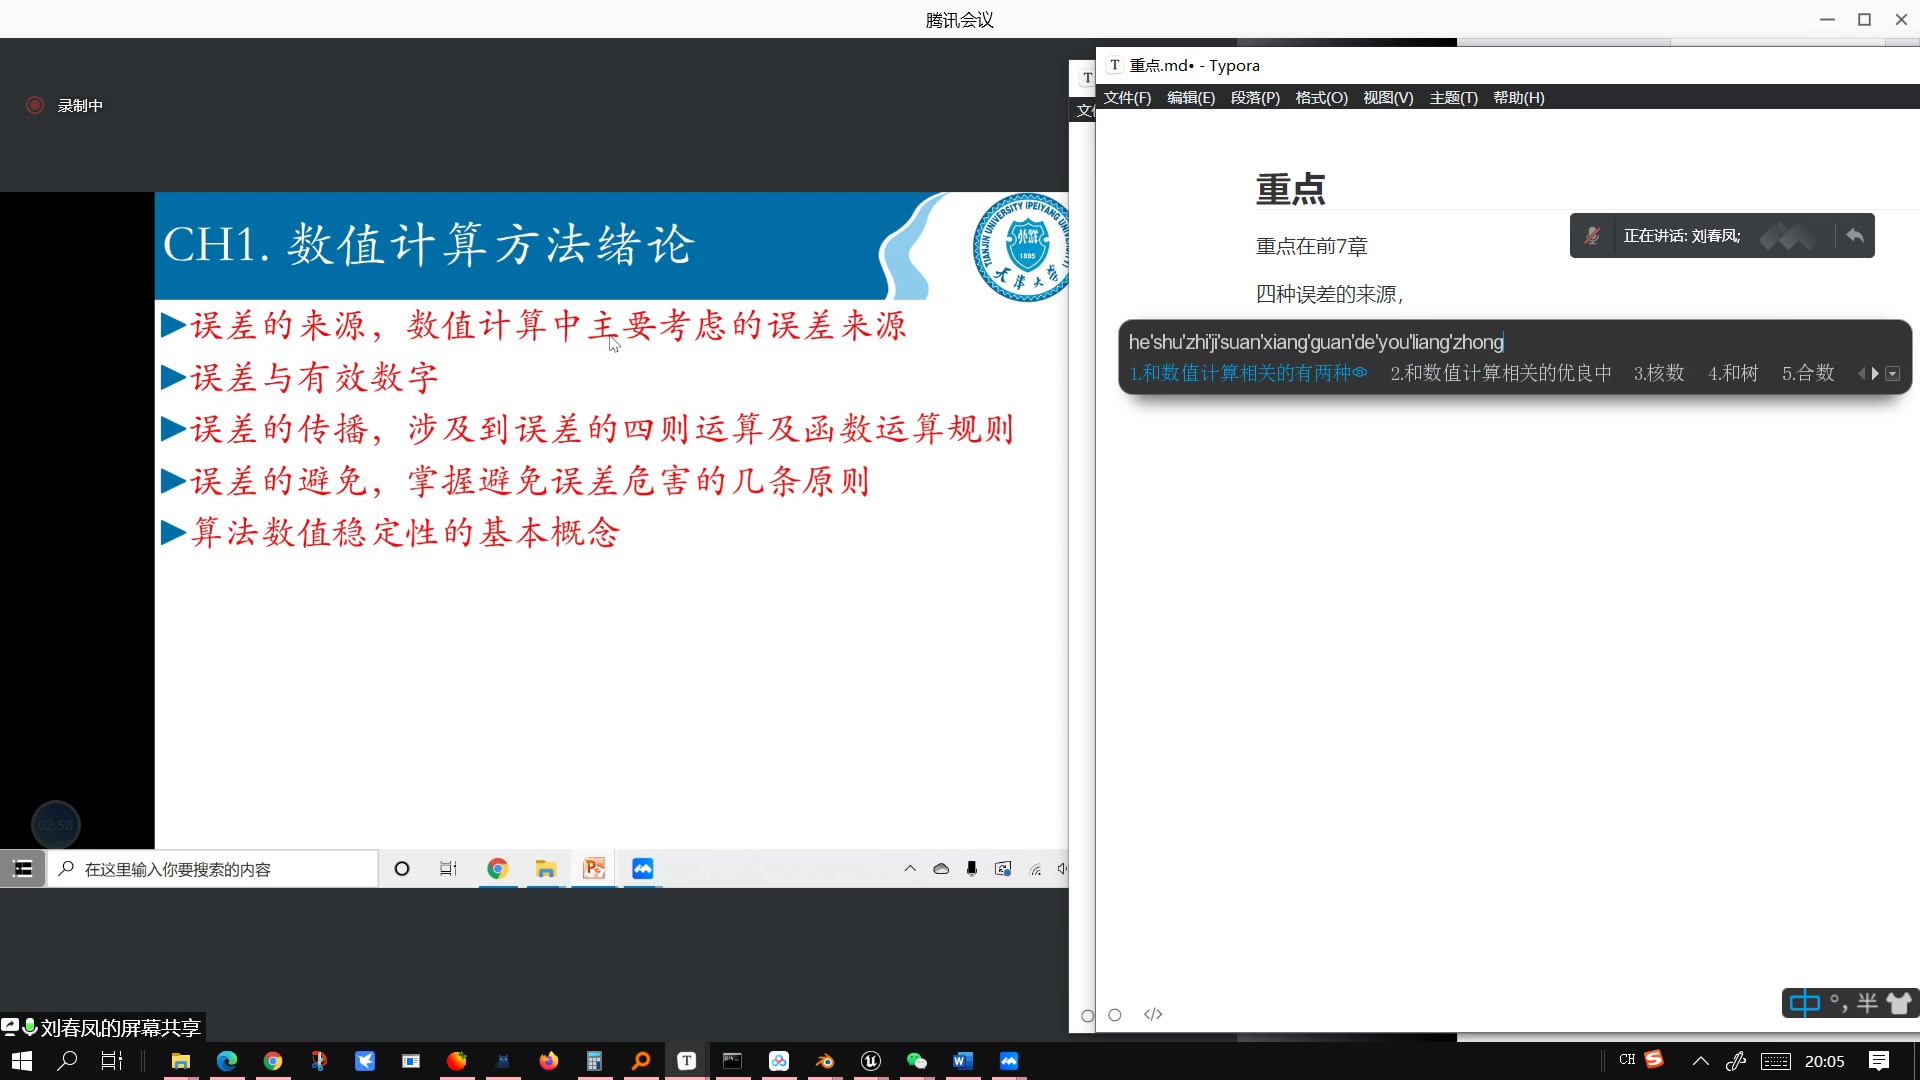Image resolution: width=1920 pixels, height=1080 pixels.
Task: Select 主题(T) menu in Typora
Action: pyautogui.click(x=1451, y=96)
